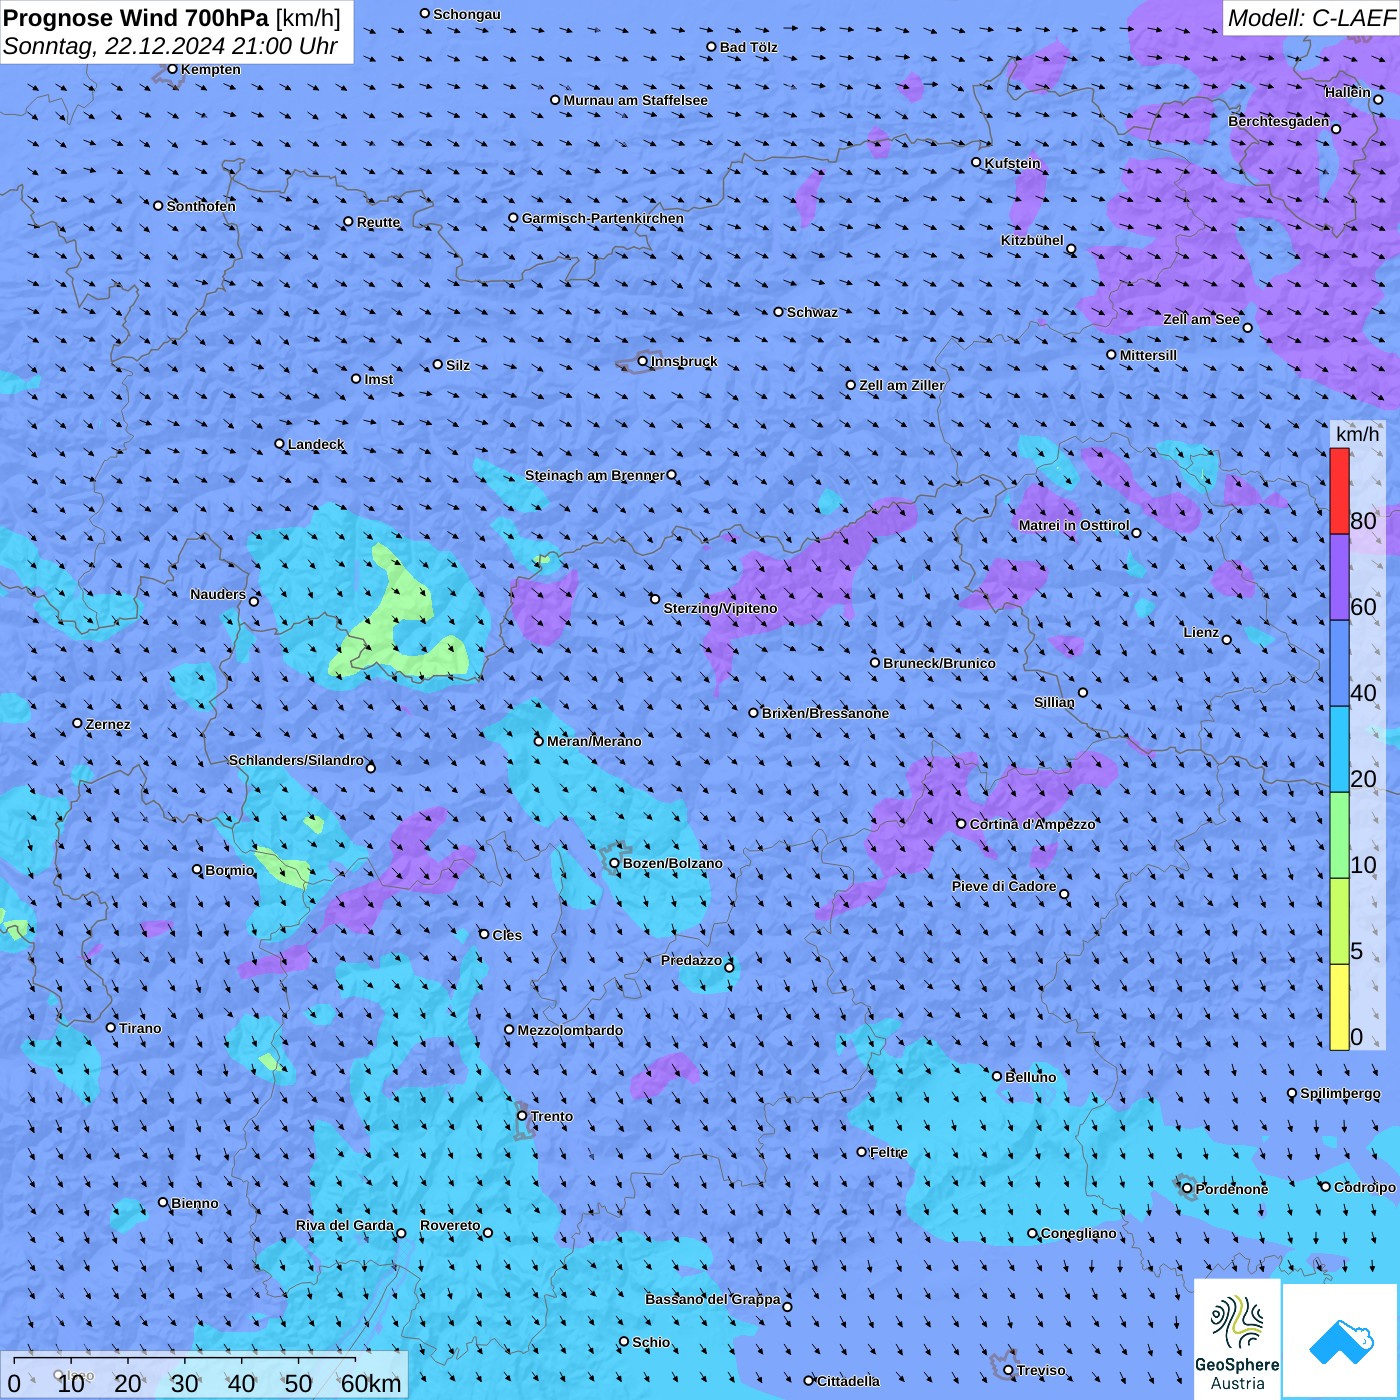
Task: Click the 'Schongau' label
Action: click(467, 14)
